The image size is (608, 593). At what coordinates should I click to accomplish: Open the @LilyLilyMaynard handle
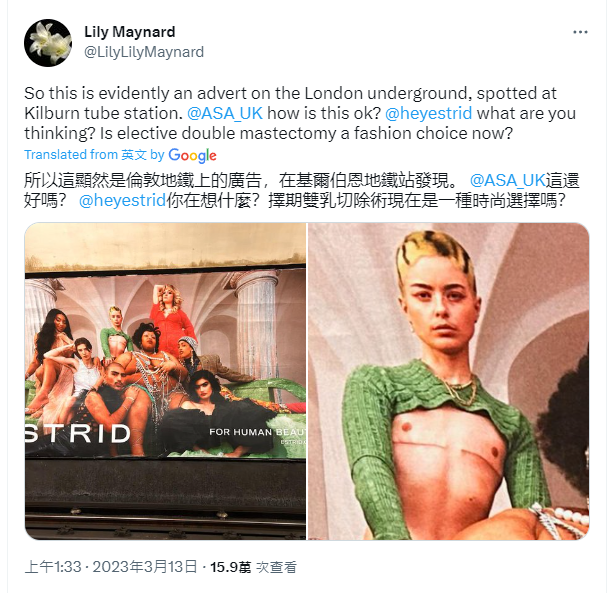[x=144, y=52]
